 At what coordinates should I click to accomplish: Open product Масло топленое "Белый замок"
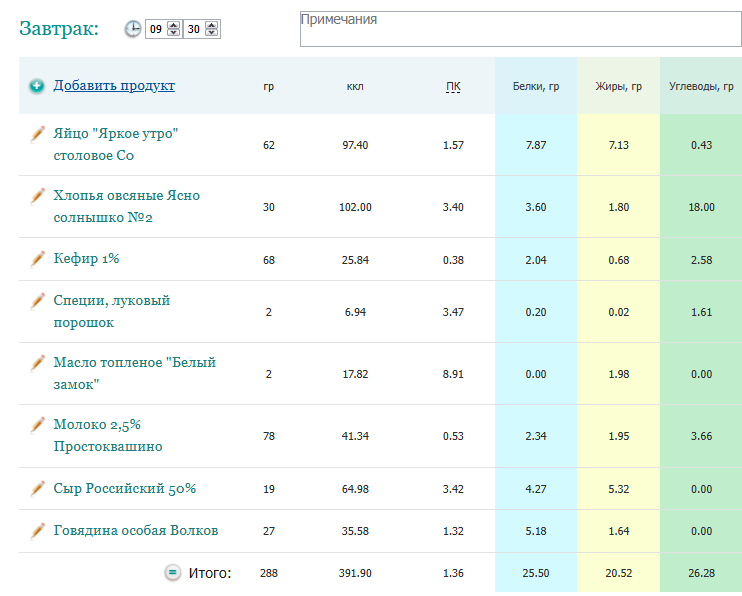click(x=134, y=374)
